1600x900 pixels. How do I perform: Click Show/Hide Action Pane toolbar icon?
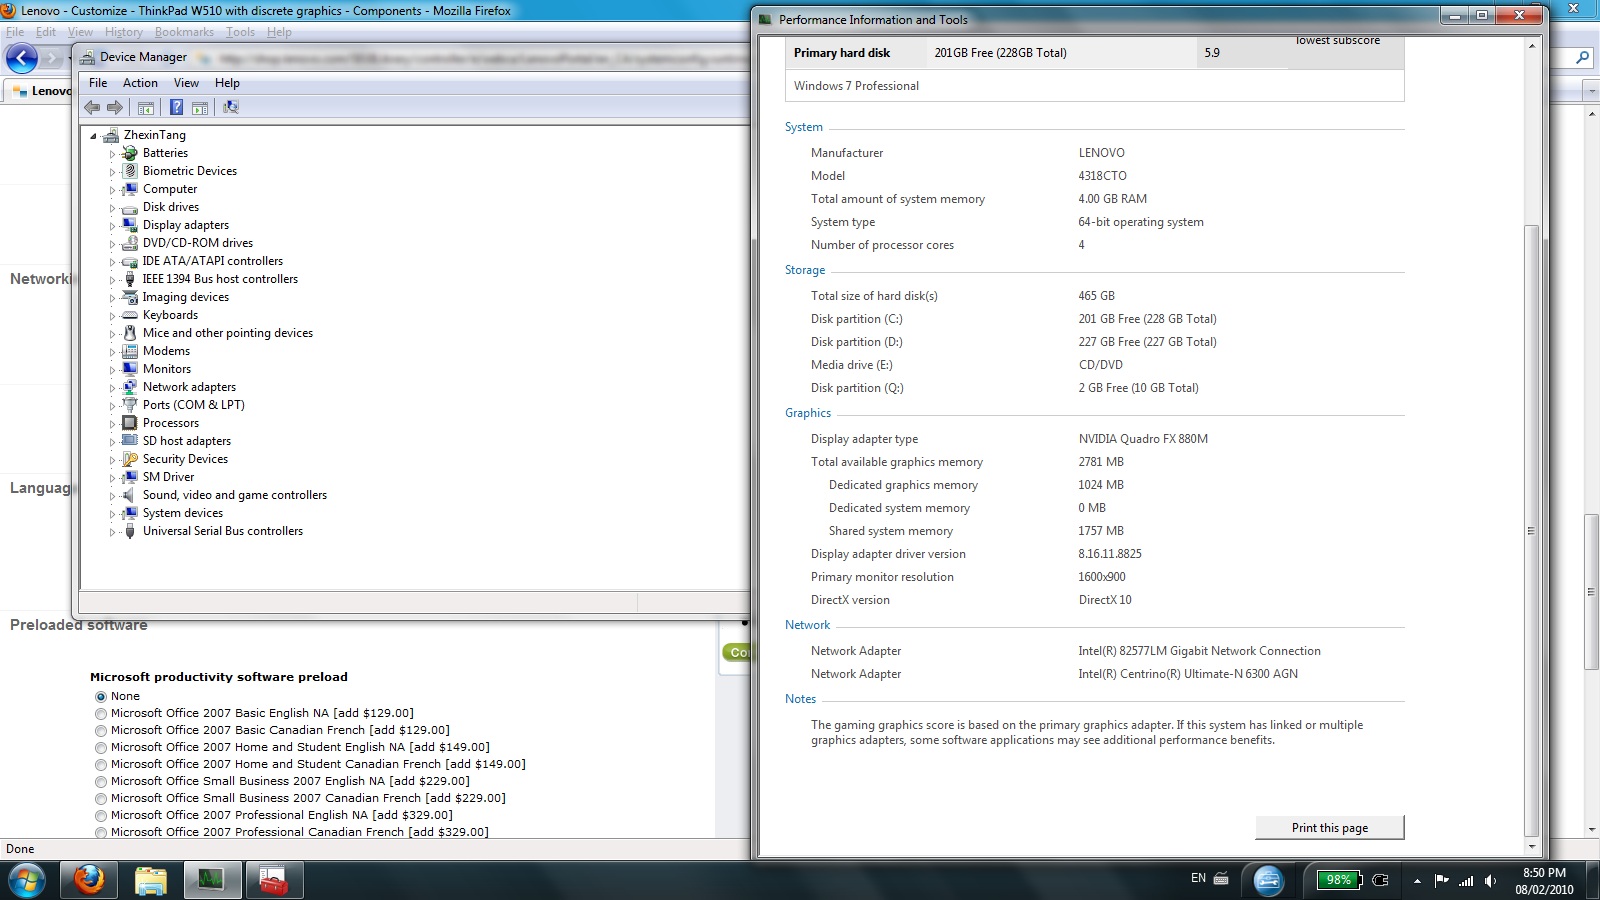tap(199, 107)
